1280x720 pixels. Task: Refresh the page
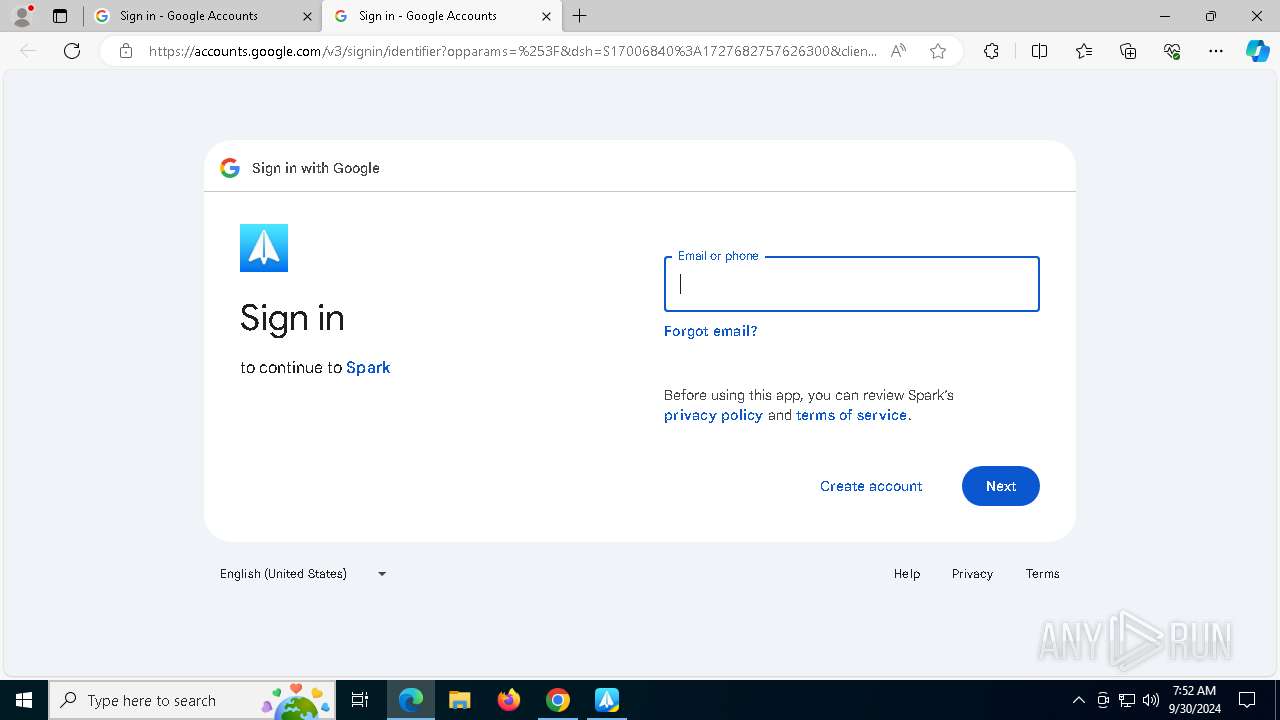(x=72, y=51)
